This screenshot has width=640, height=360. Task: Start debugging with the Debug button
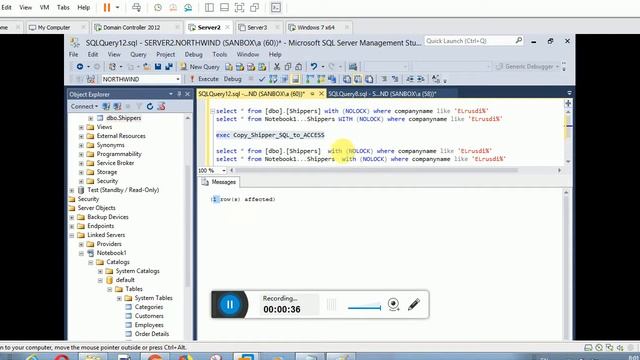tap(233, 79)
